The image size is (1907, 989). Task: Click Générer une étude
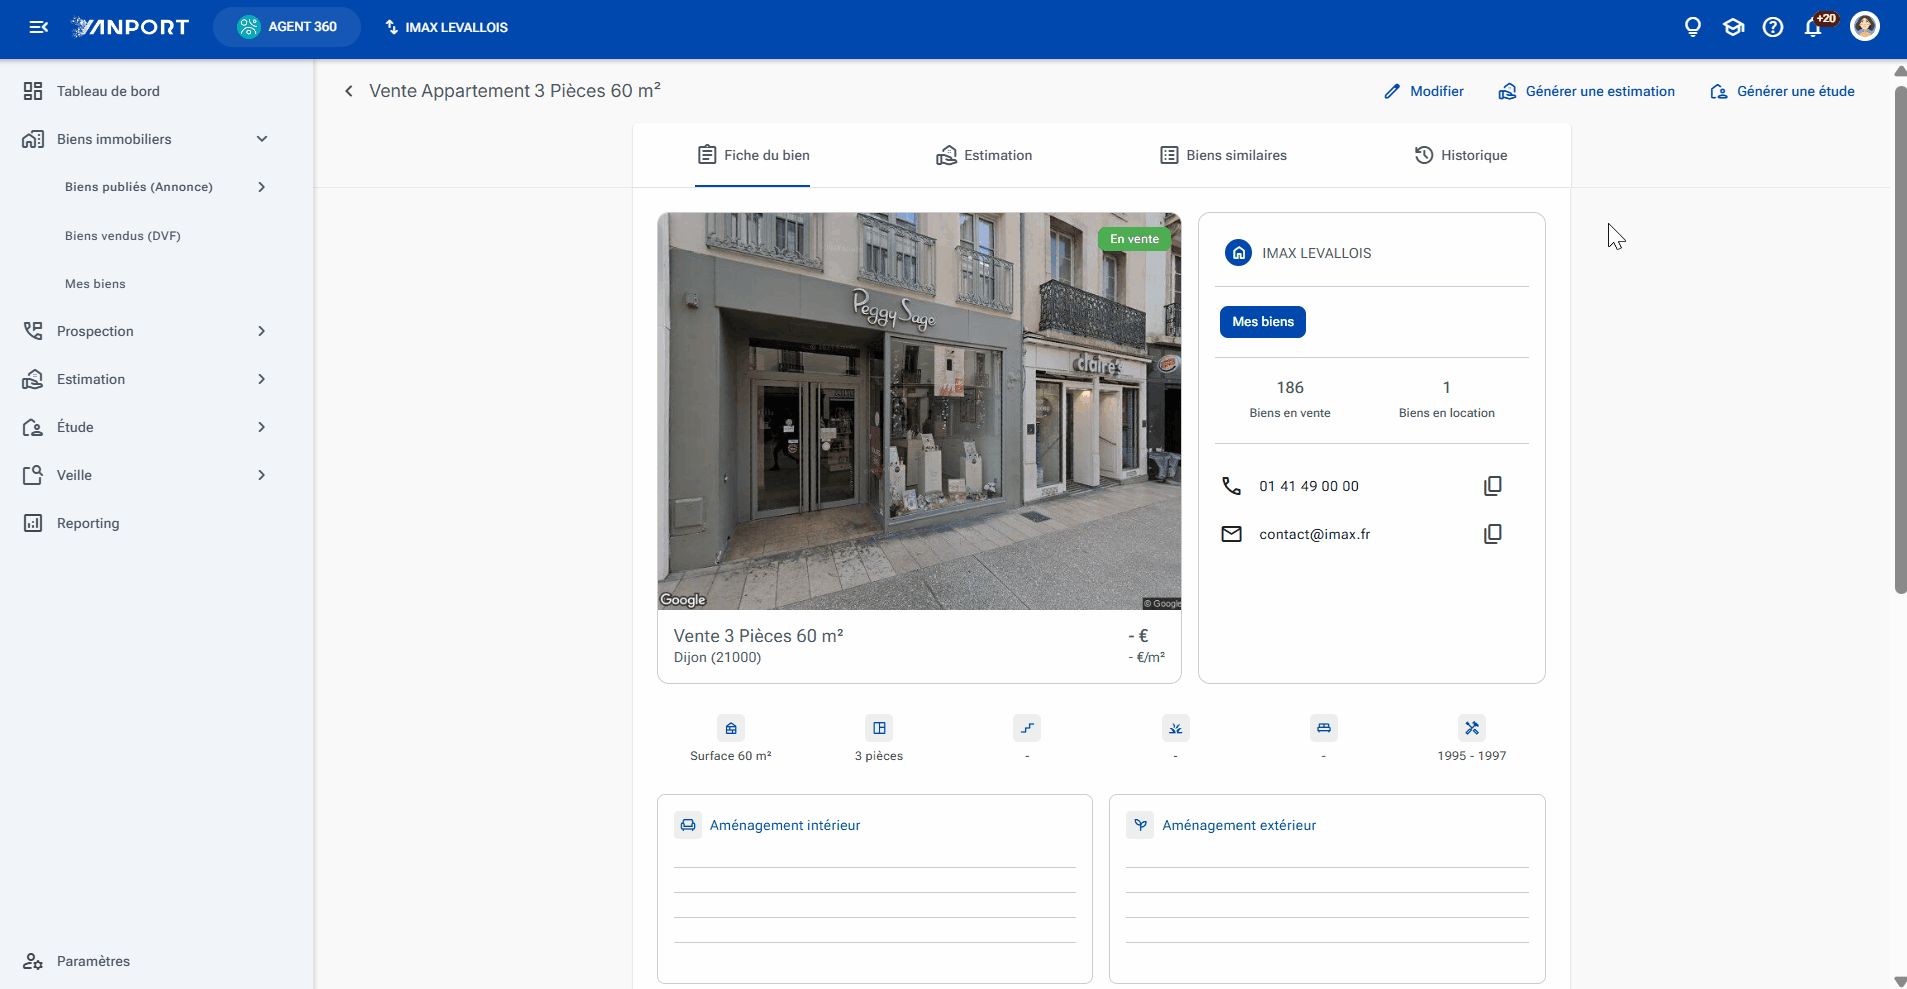tap(1782, 91)
